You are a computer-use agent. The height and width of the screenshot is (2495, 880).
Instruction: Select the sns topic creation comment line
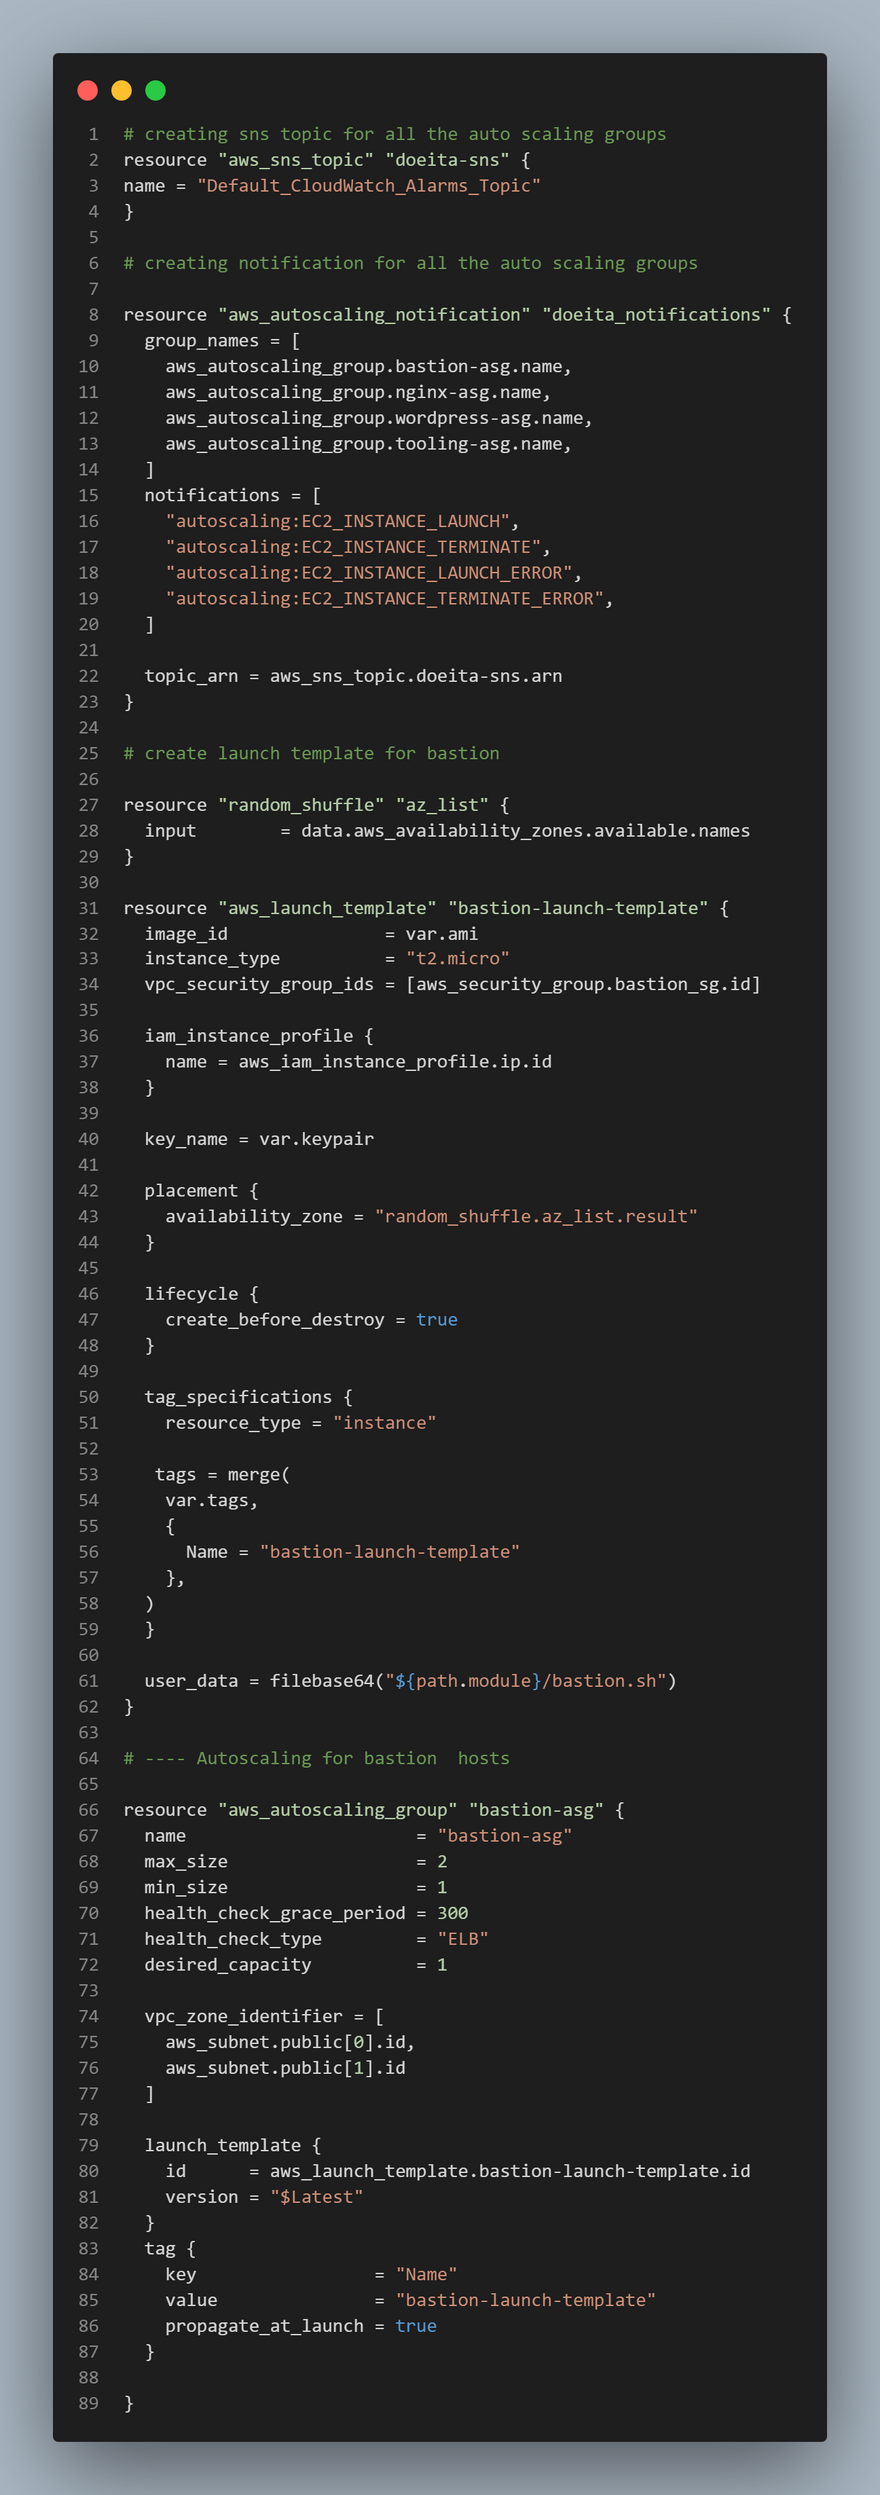pyautogui.click(x=395, y=134)
